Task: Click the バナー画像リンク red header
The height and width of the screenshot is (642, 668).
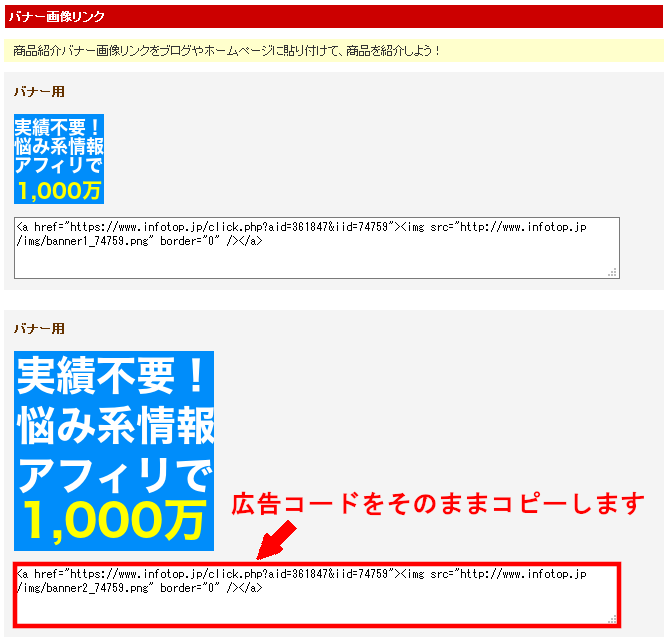Action: [334, 17]
